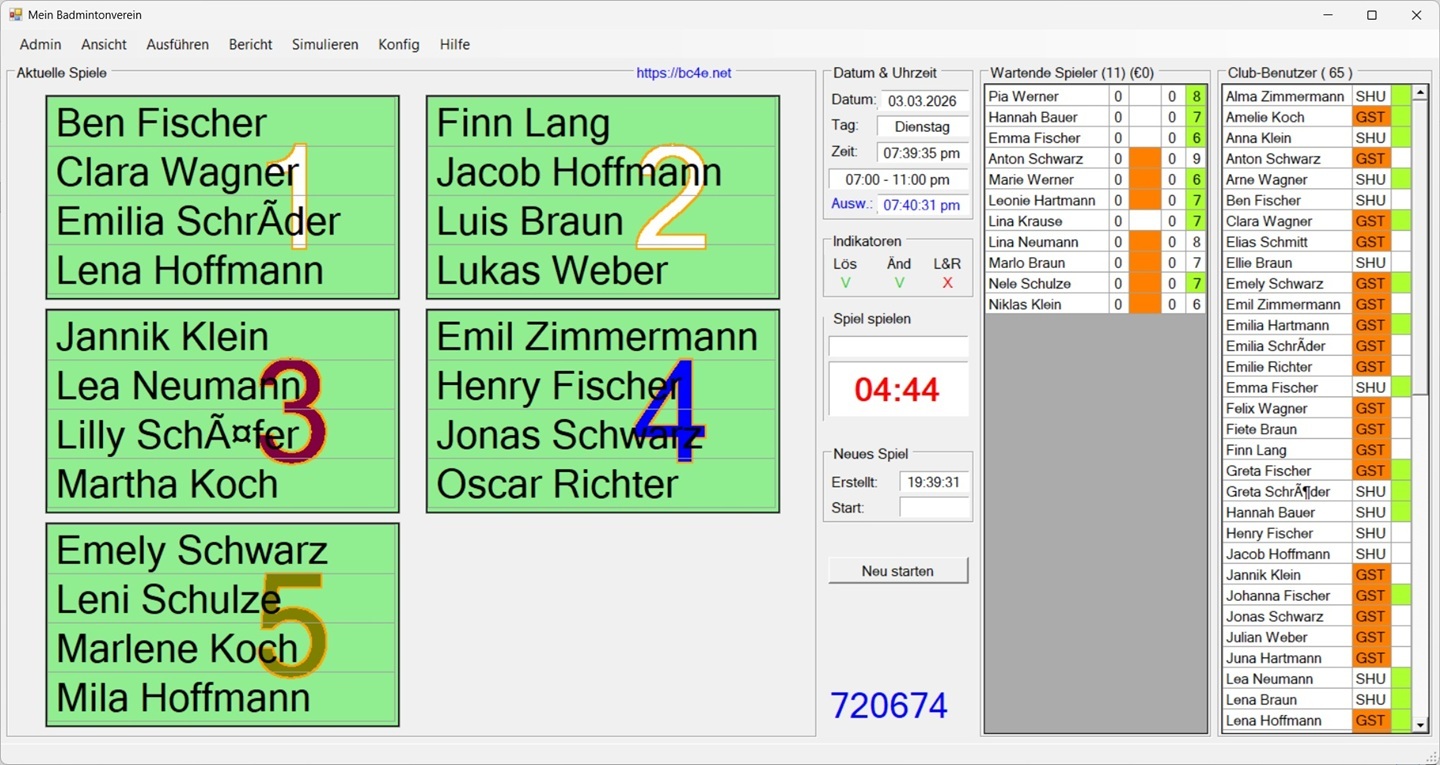Open the Admin menu
This screenshot has width=1440, height=765.
40,44
